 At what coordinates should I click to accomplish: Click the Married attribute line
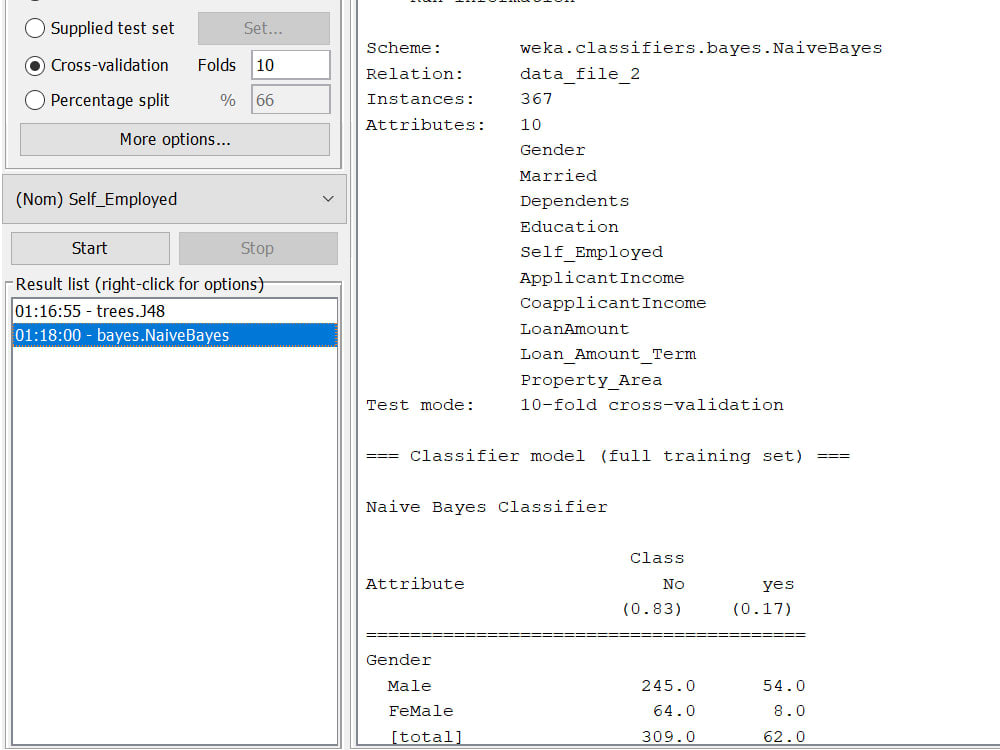tap(558, 175)
